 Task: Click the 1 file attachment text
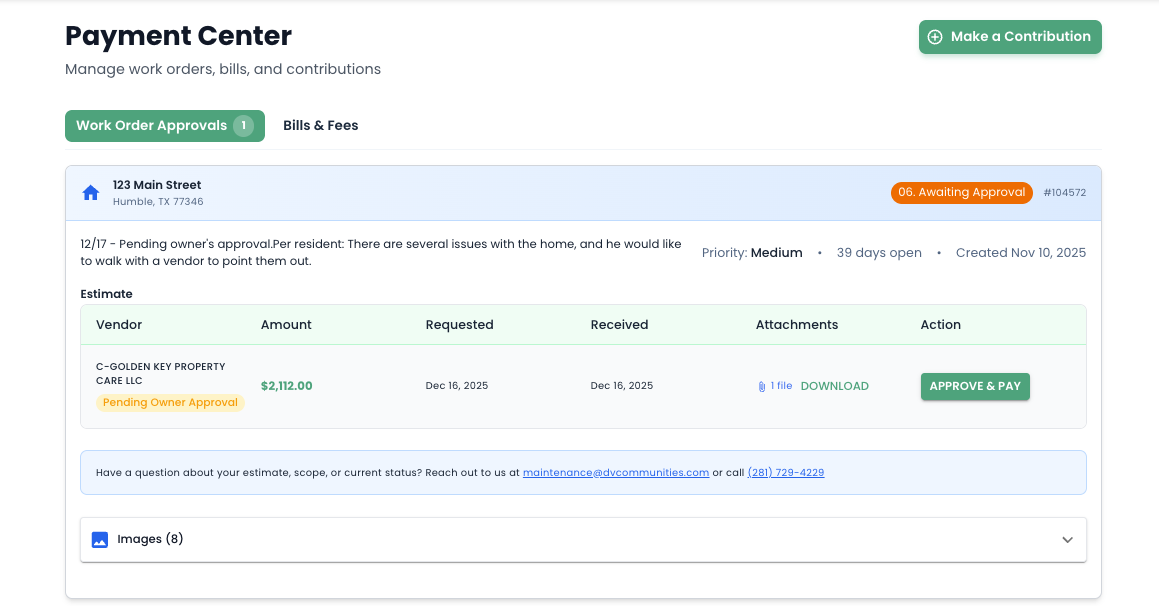click(x=781, y=386)
